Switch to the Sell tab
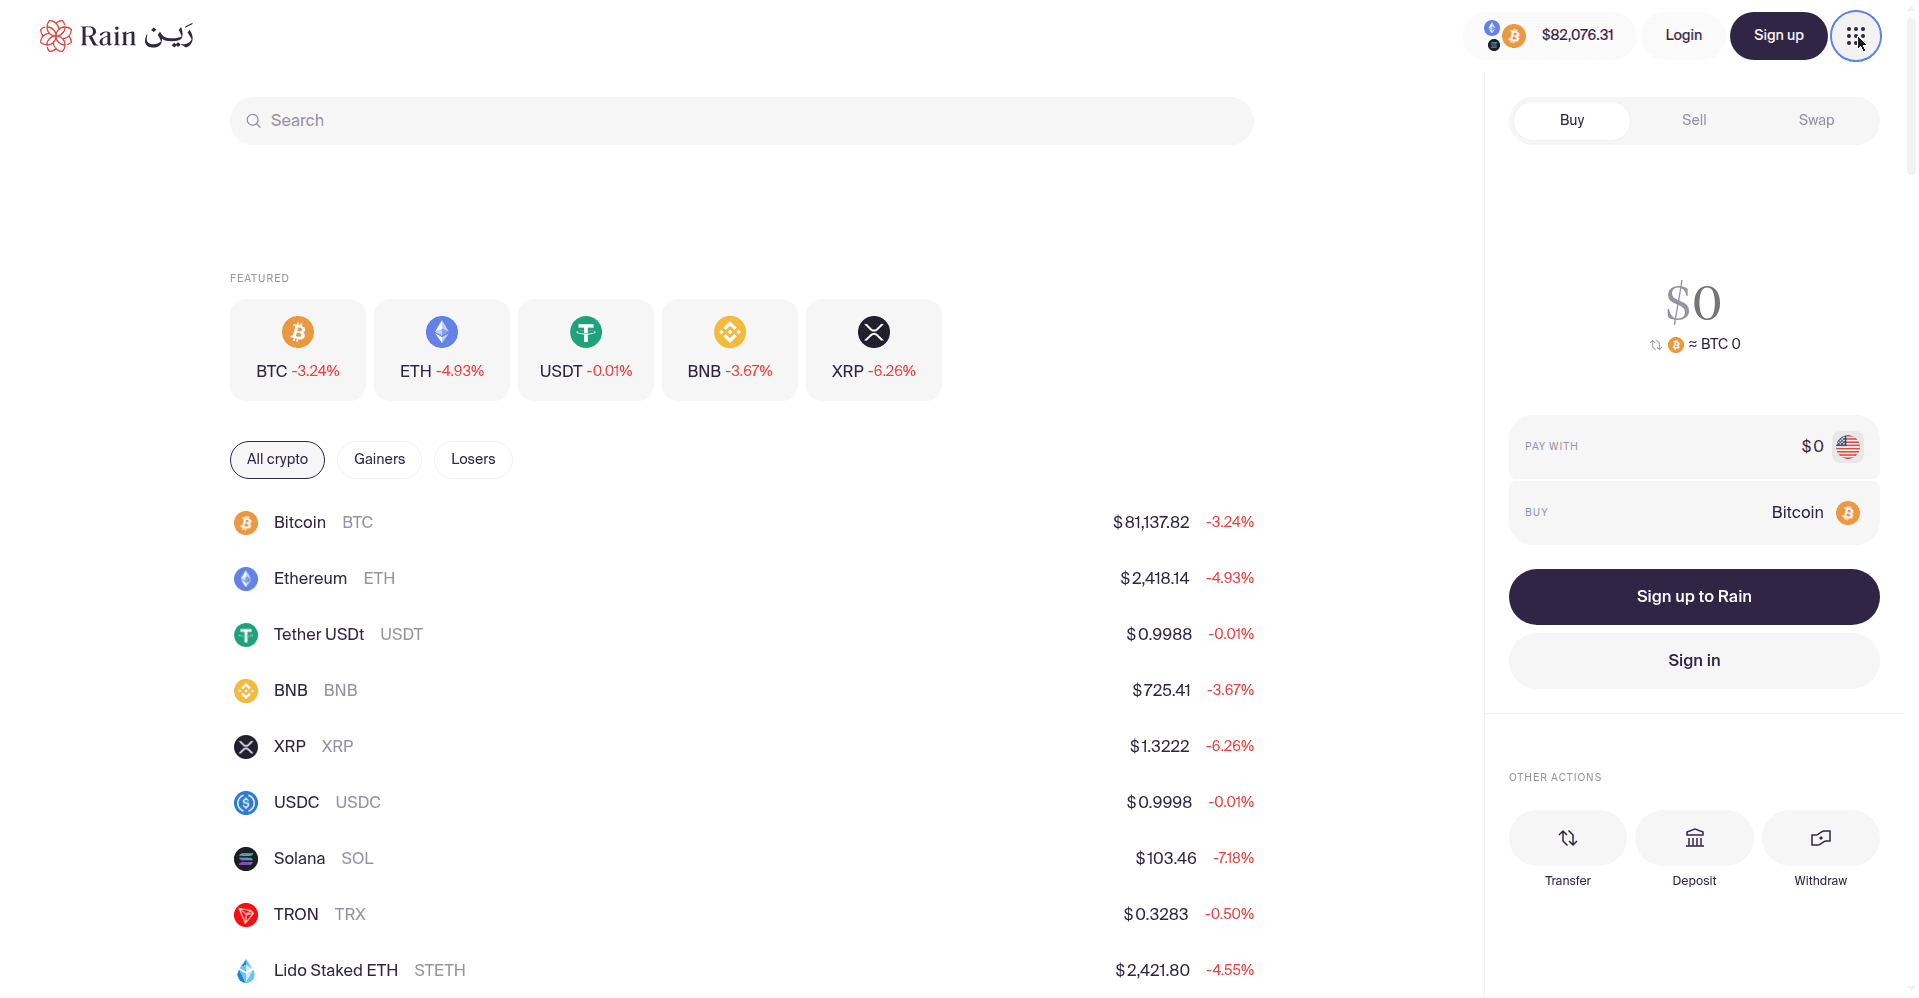Viewport: 1919px width, 998px height. tap(1694, 120)
